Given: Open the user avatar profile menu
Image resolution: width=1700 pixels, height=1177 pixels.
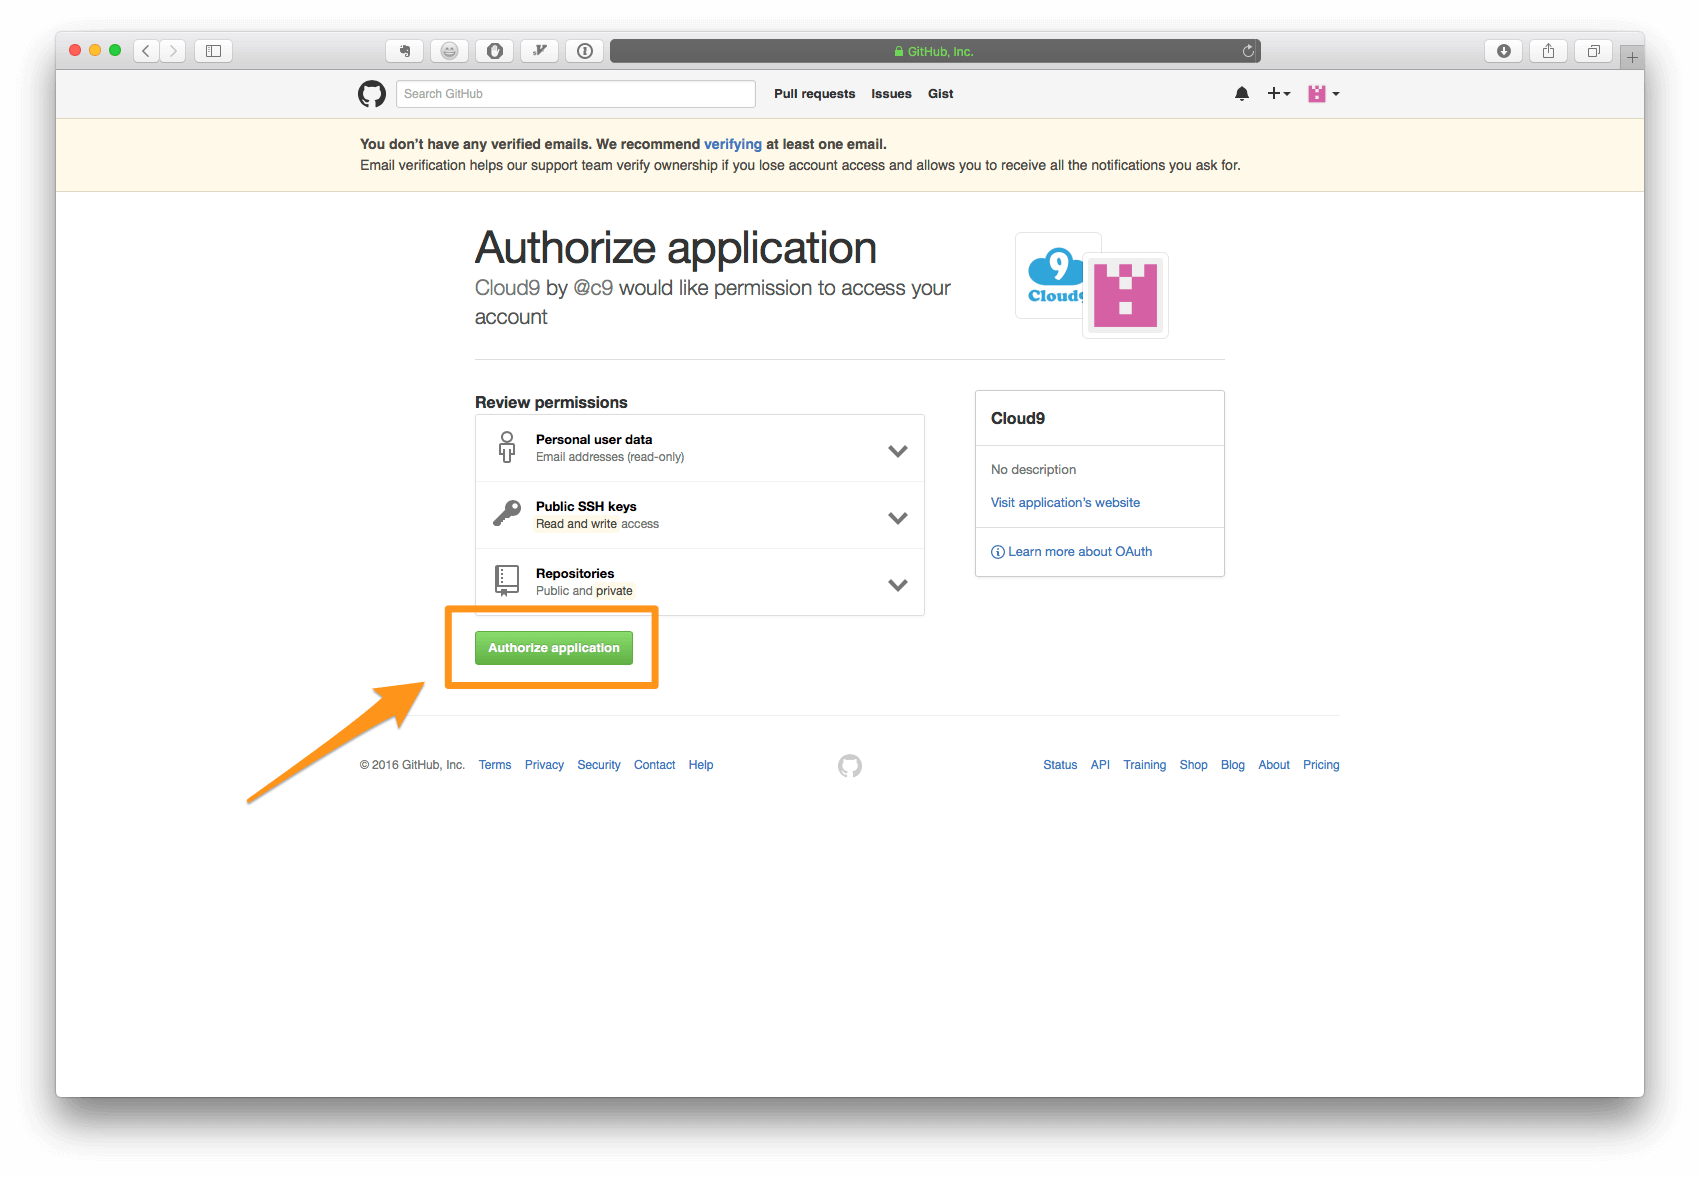Looking at the screenshot, I should click(1323, 94).
